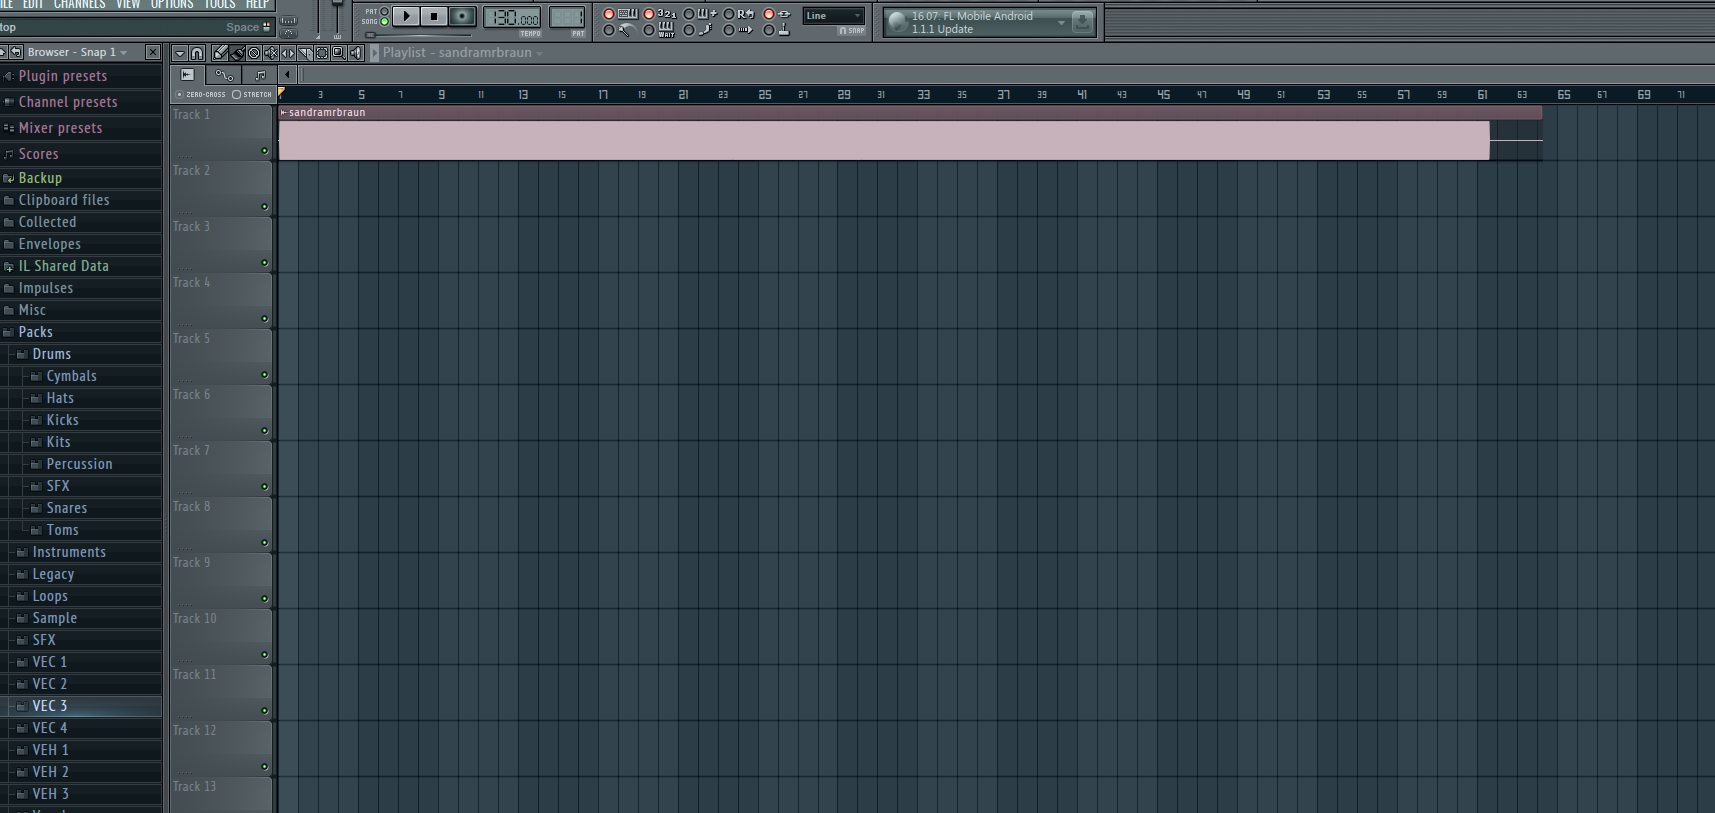Screen dimensions: 1715x813
Task: Show audio clips focus tab in playlist
Action: click(188, 75)
